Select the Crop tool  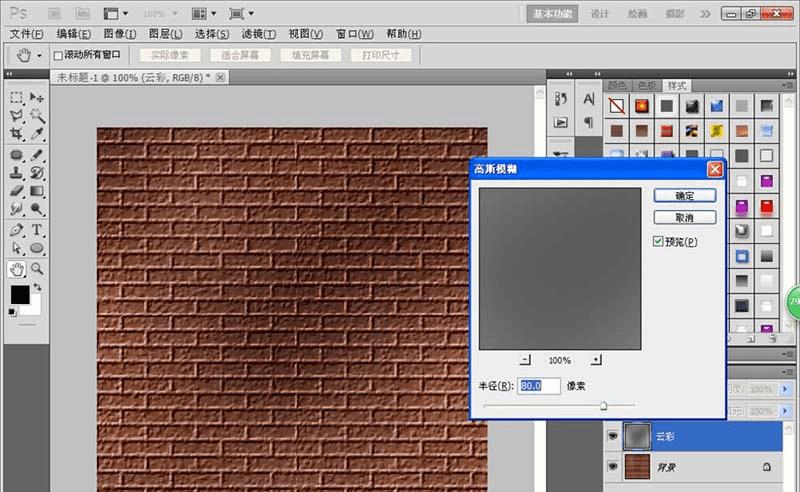(x=17, y=134)
